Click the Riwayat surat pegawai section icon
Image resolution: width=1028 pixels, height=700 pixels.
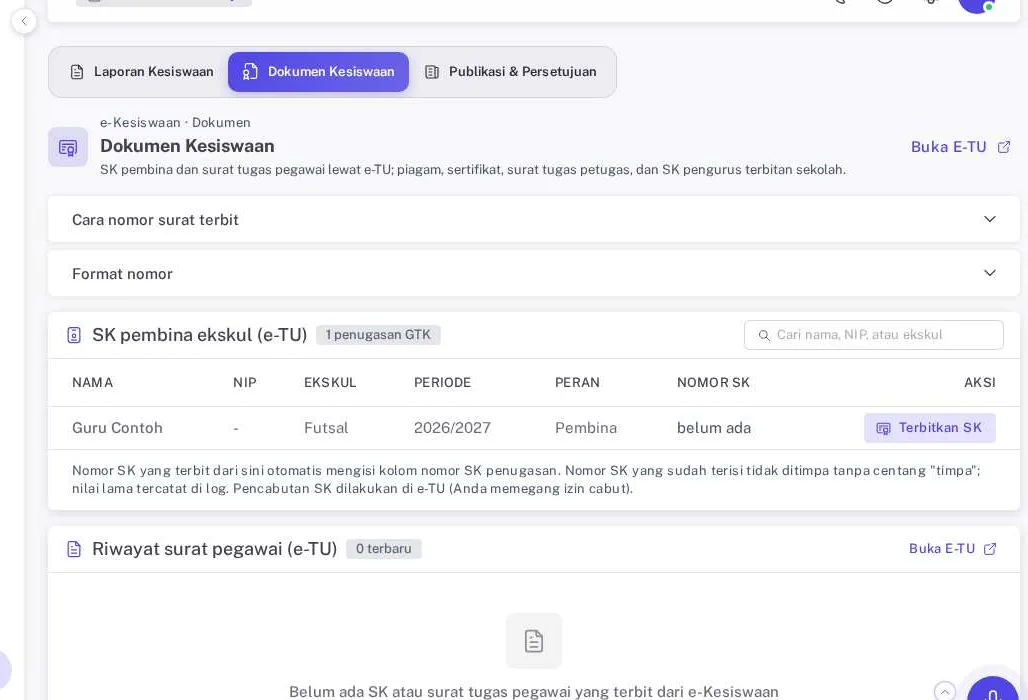pos(74,549)
